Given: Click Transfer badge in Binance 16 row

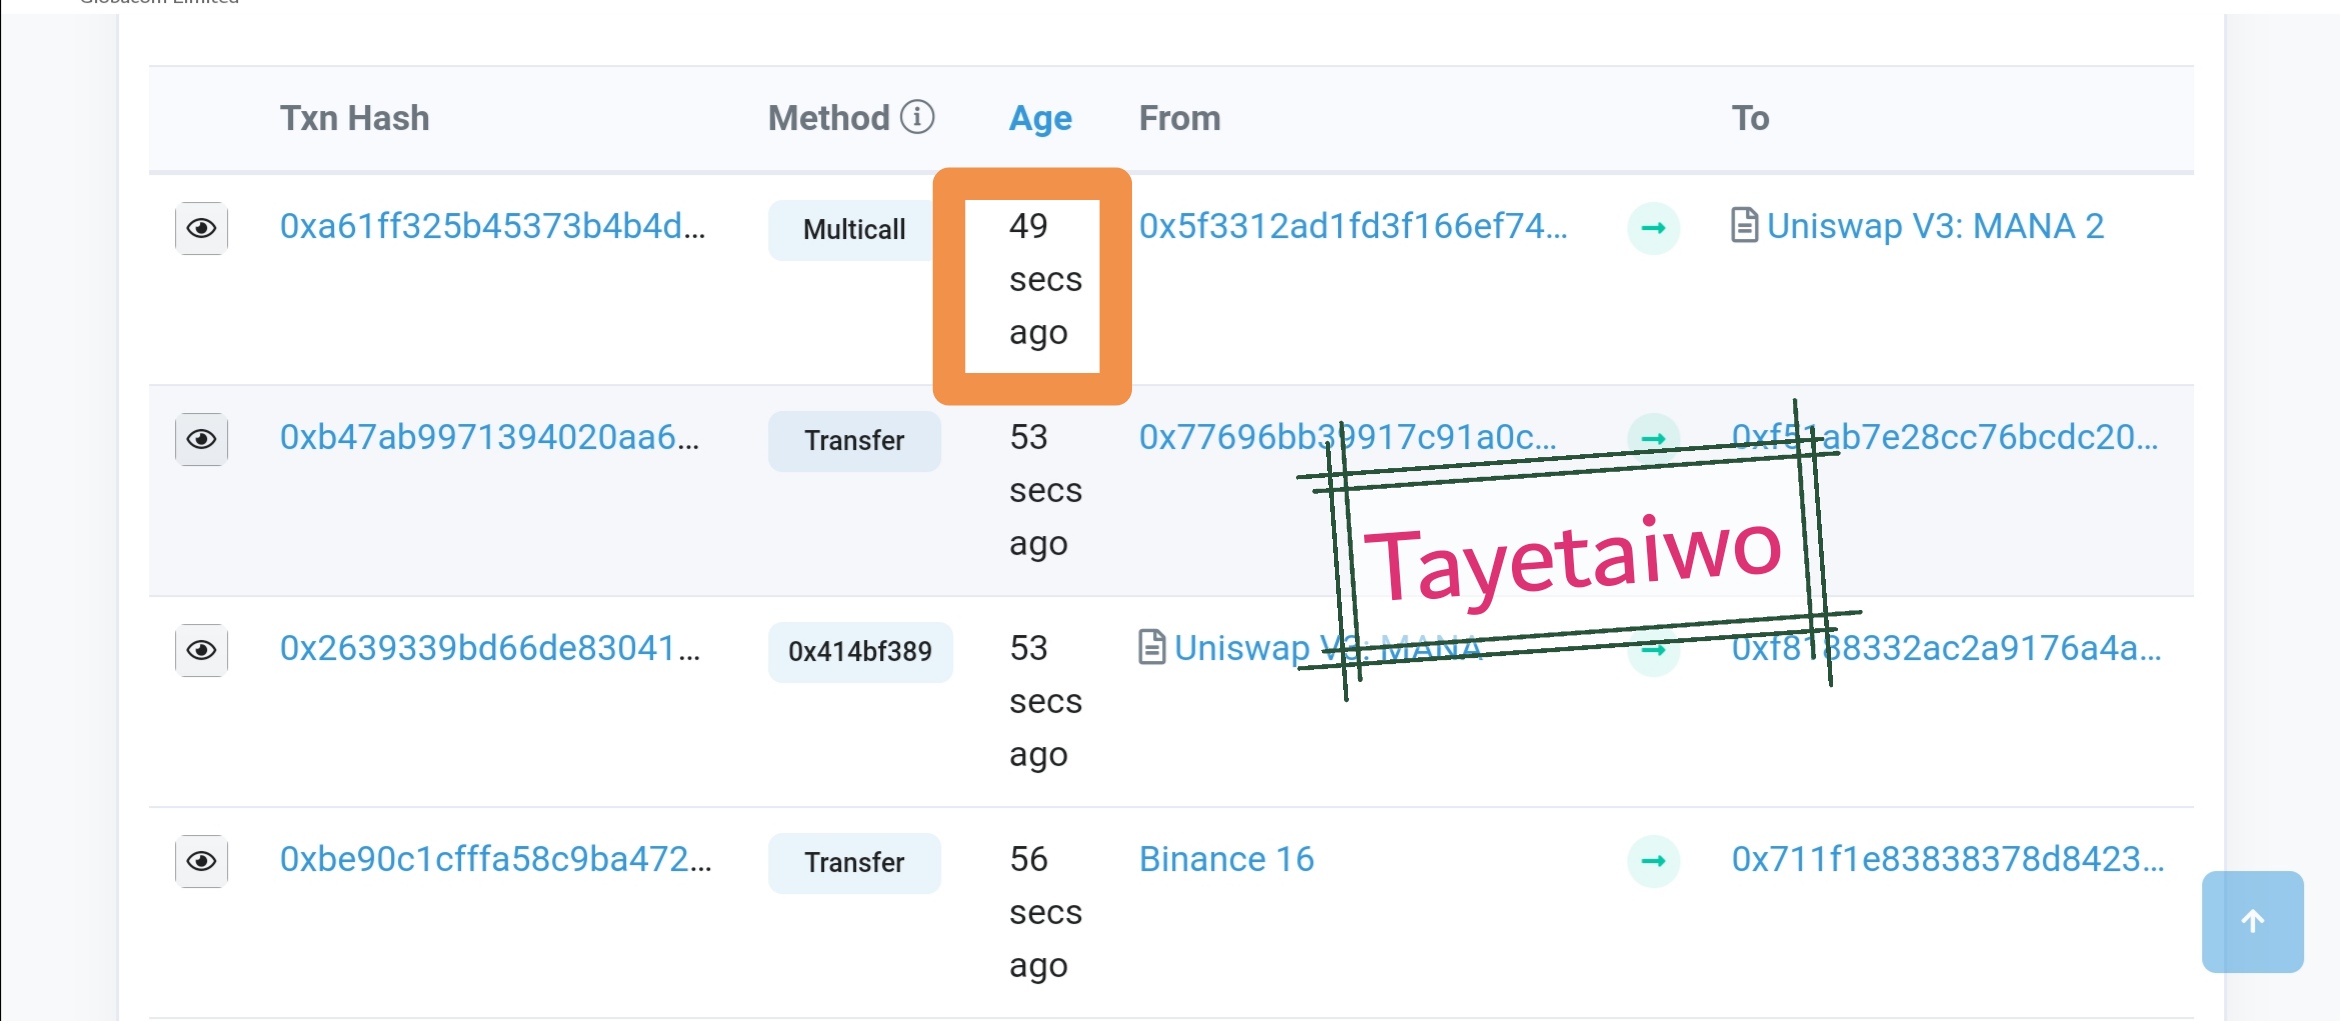Looking at the screenshot, I should coord(853,863).
